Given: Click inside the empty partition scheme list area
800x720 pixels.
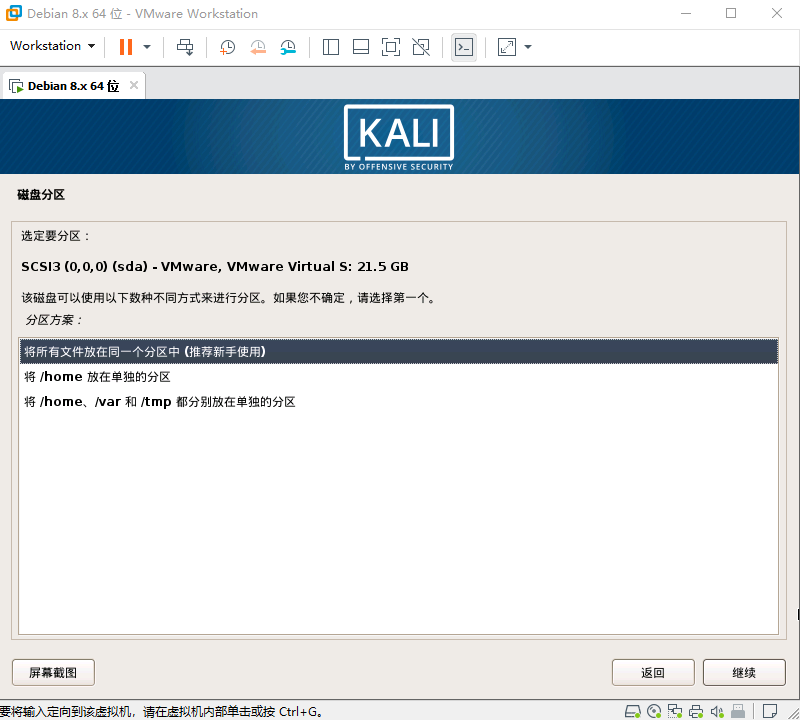Looking at the screenshot, I should point(399,523).
